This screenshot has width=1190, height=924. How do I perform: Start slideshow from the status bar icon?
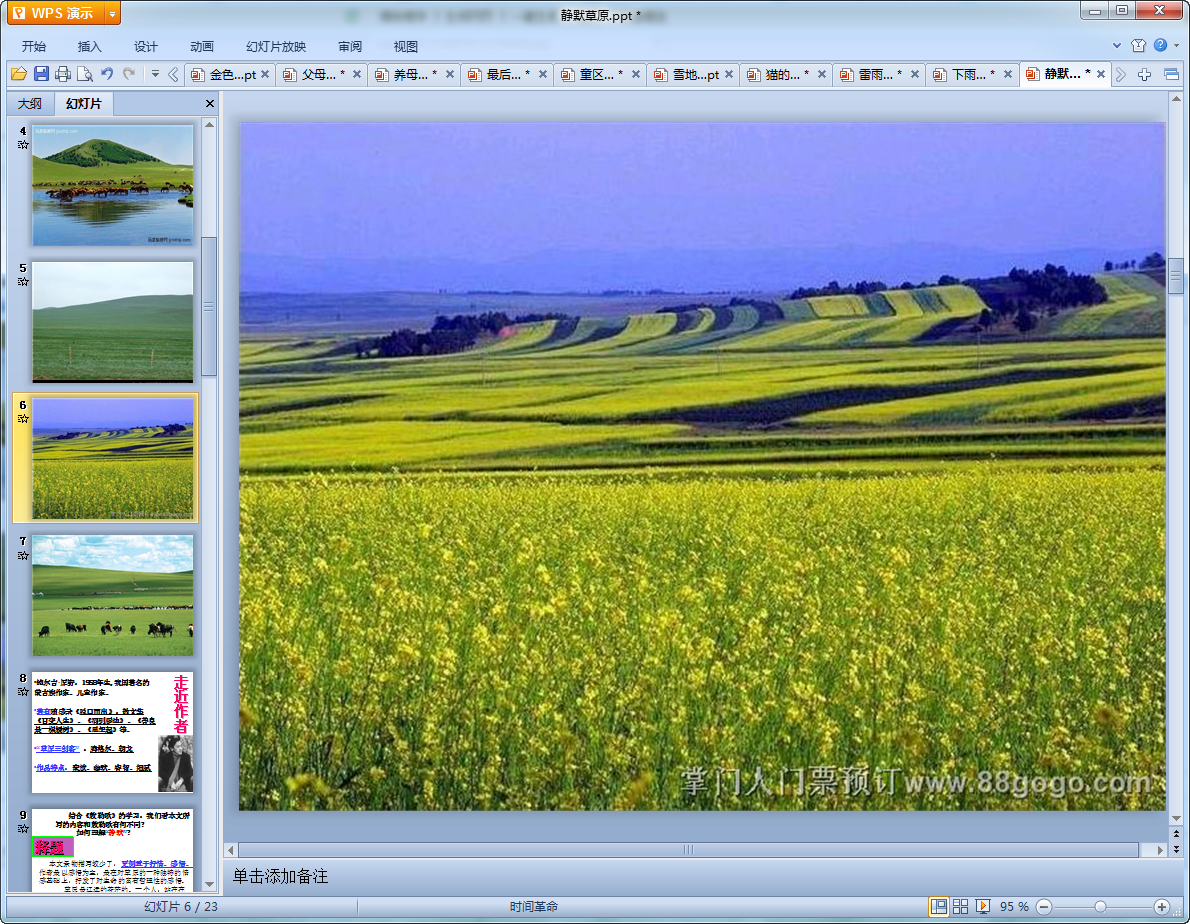pos(983,906)
